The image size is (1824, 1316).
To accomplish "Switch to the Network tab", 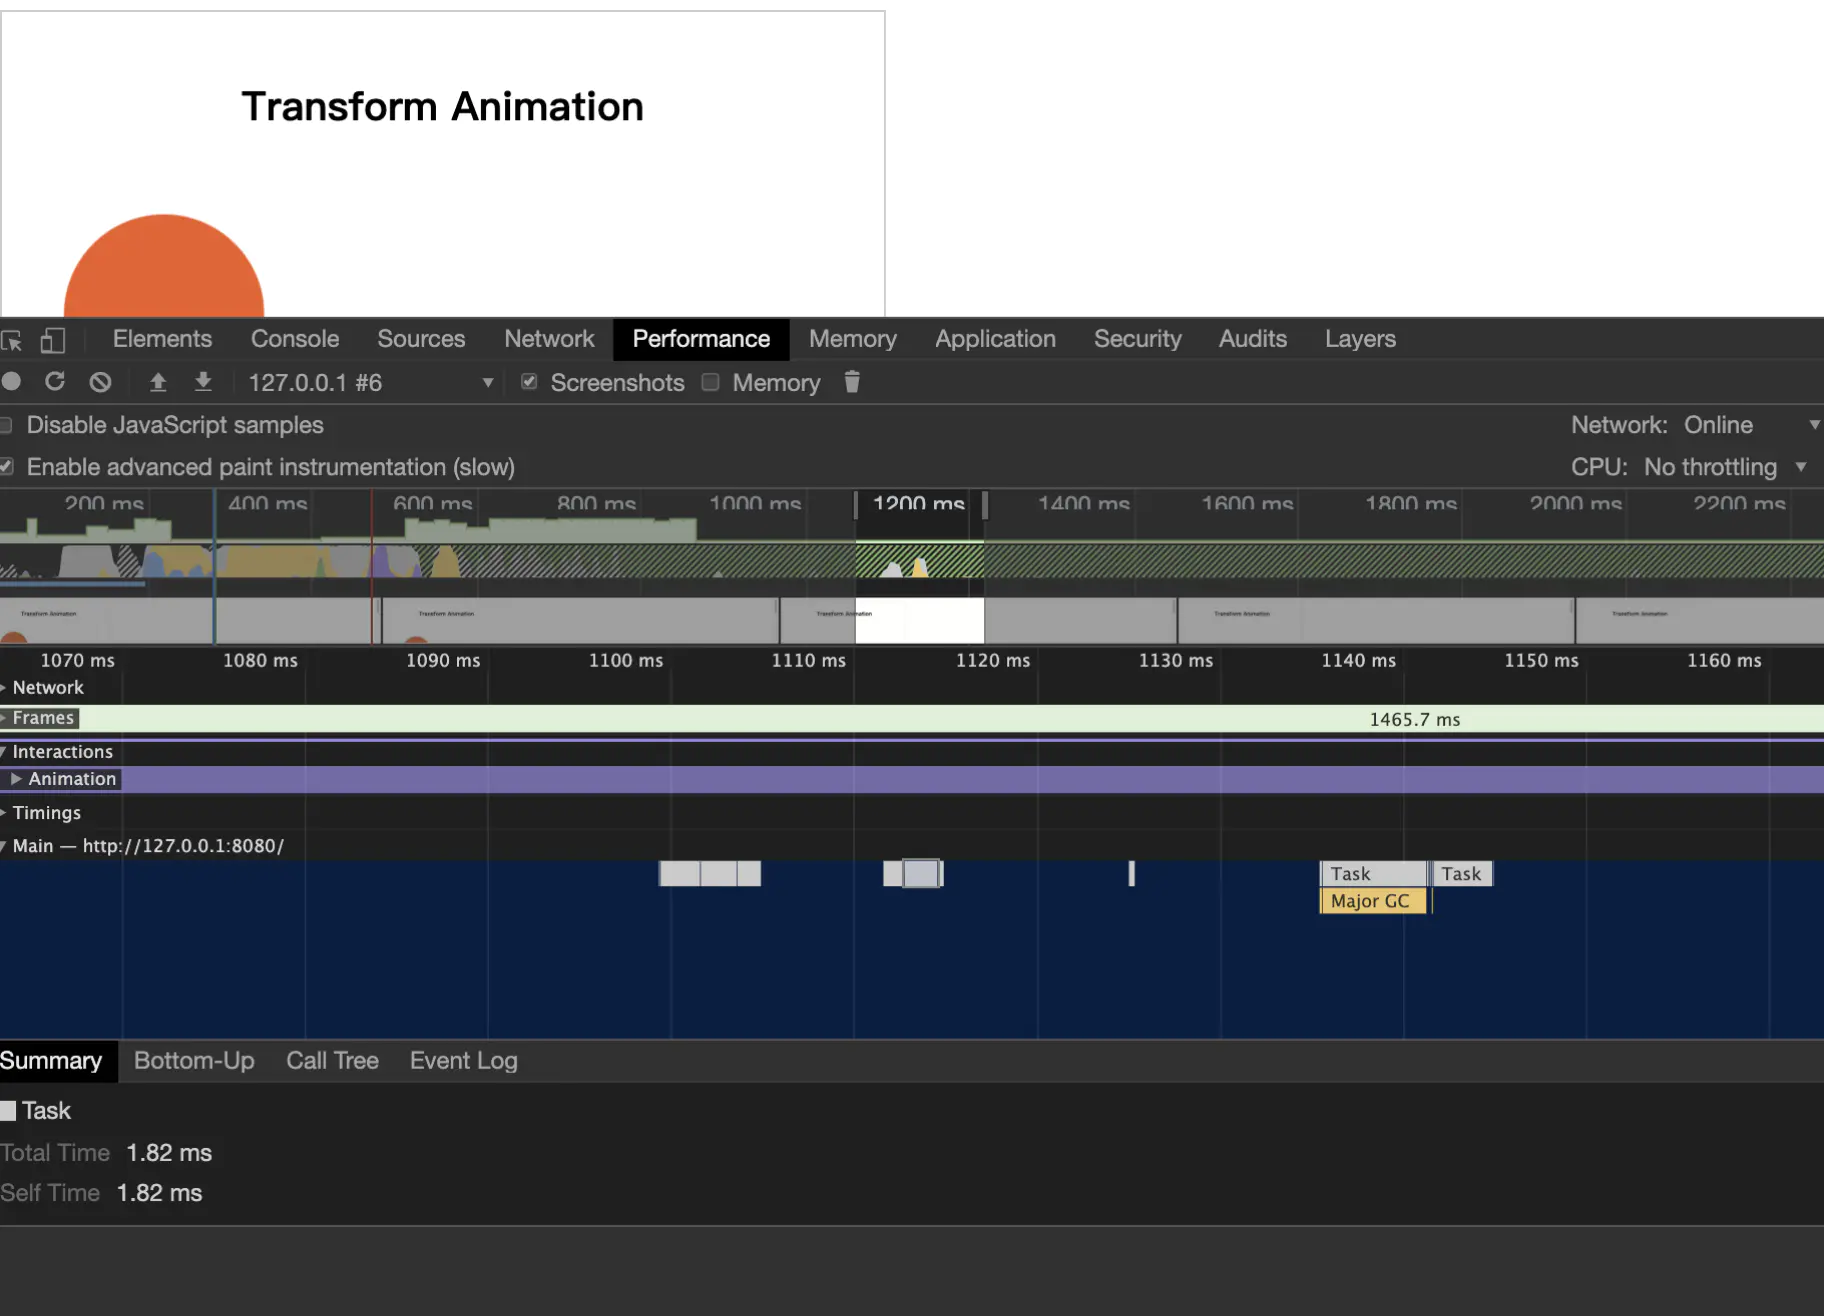I will click(x=549, y=339).
